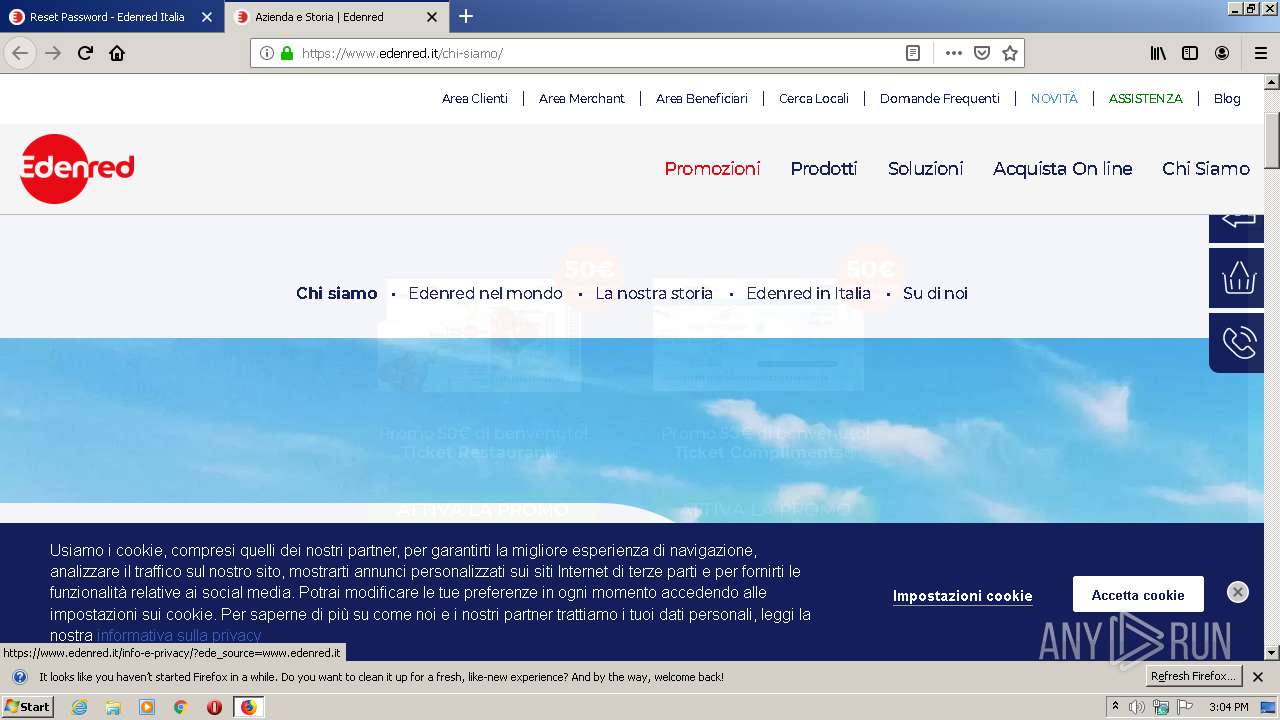Viewport: 1280px width, 720px height.
Task: Click the green padlock icon
Action: point(287,53)
